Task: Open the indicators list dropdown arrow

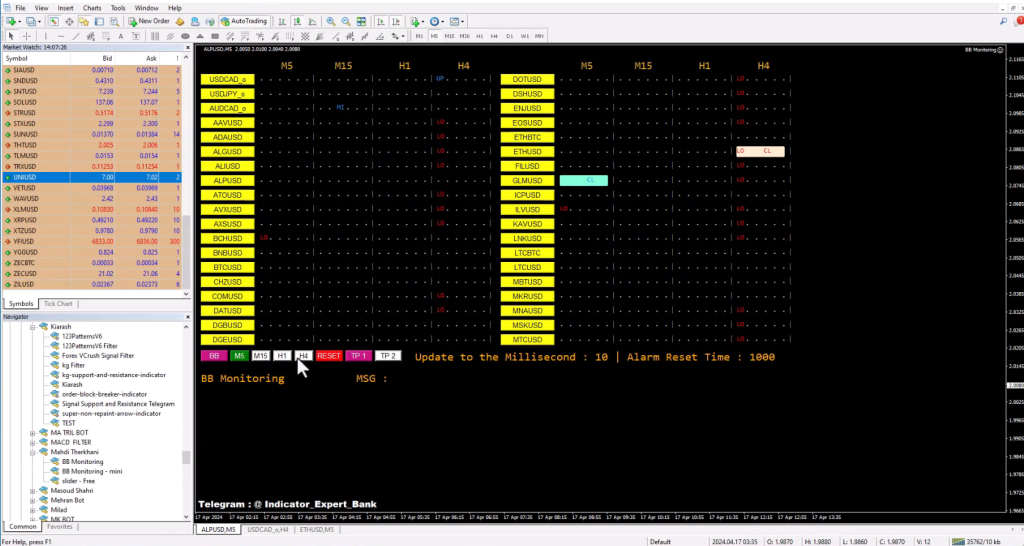Action: click(x=423, y=22)
